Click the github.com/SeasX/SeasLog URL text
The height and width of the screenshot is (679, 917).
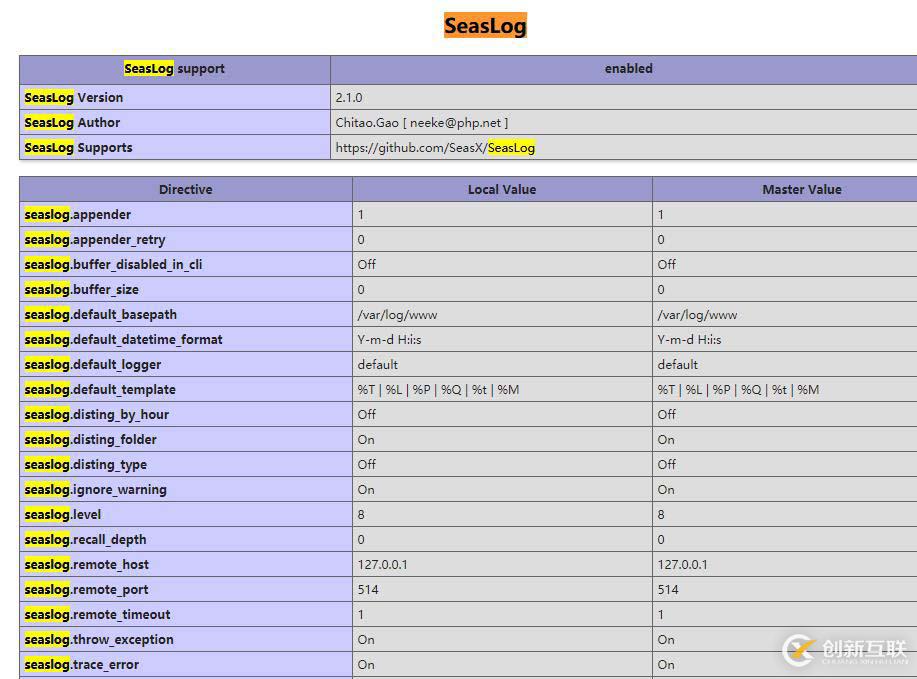tap(435, 148)
